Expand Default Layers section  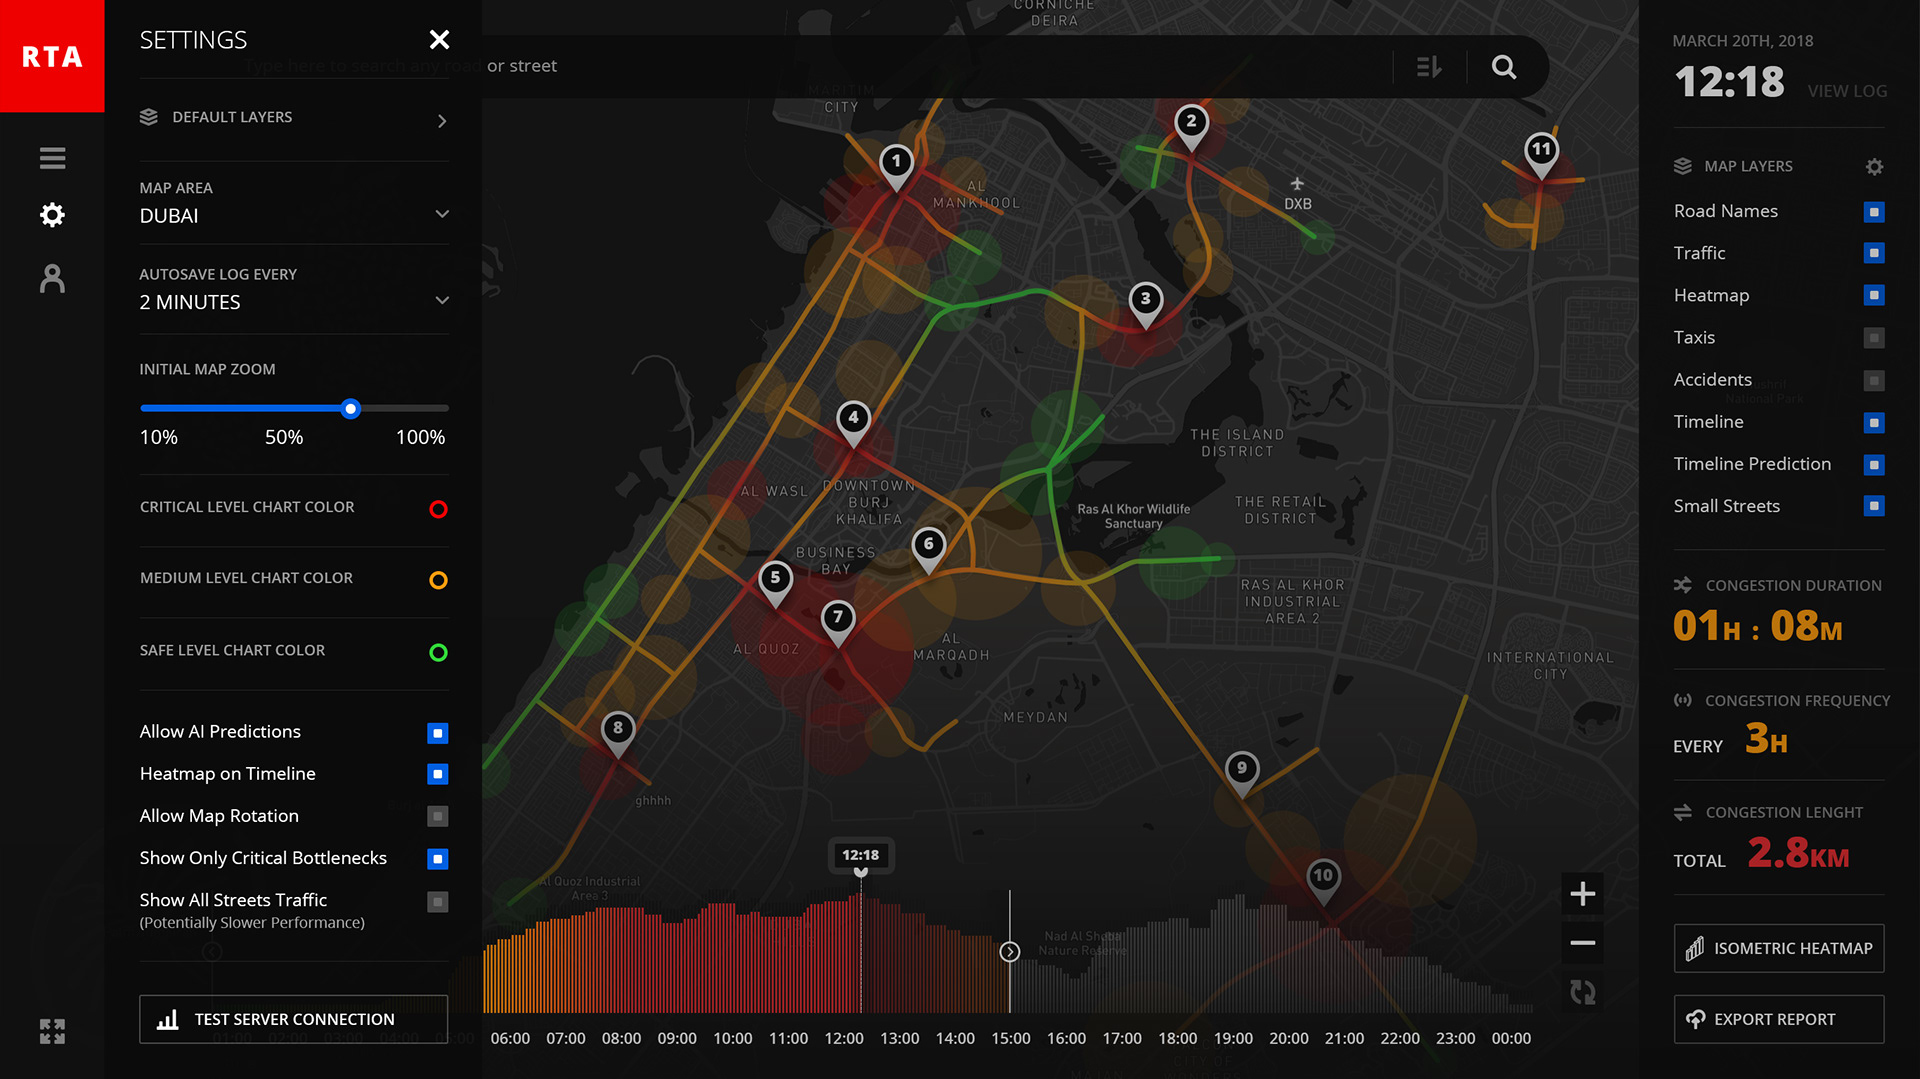pyautogui.click(x=294, y=118)
